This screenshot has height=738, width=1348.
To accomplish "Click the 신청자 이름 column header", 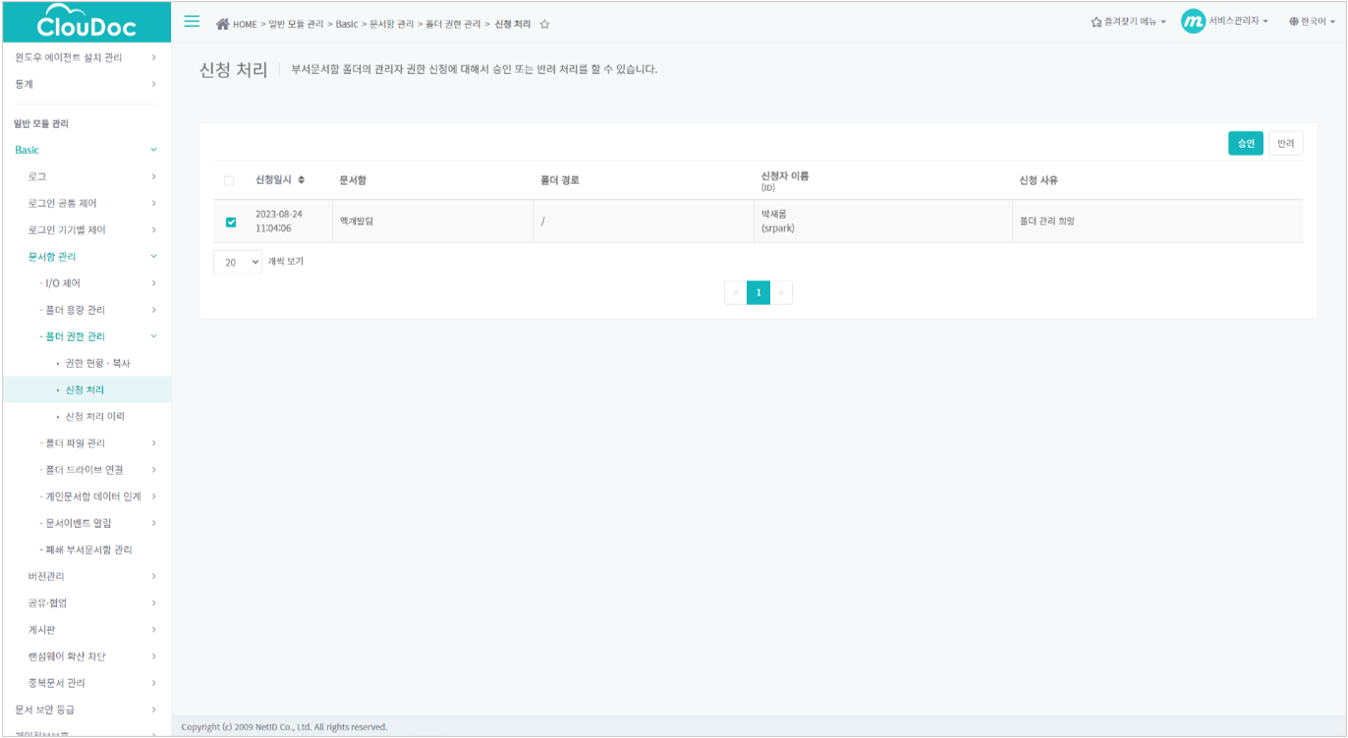I will click(x=785, y=176).
